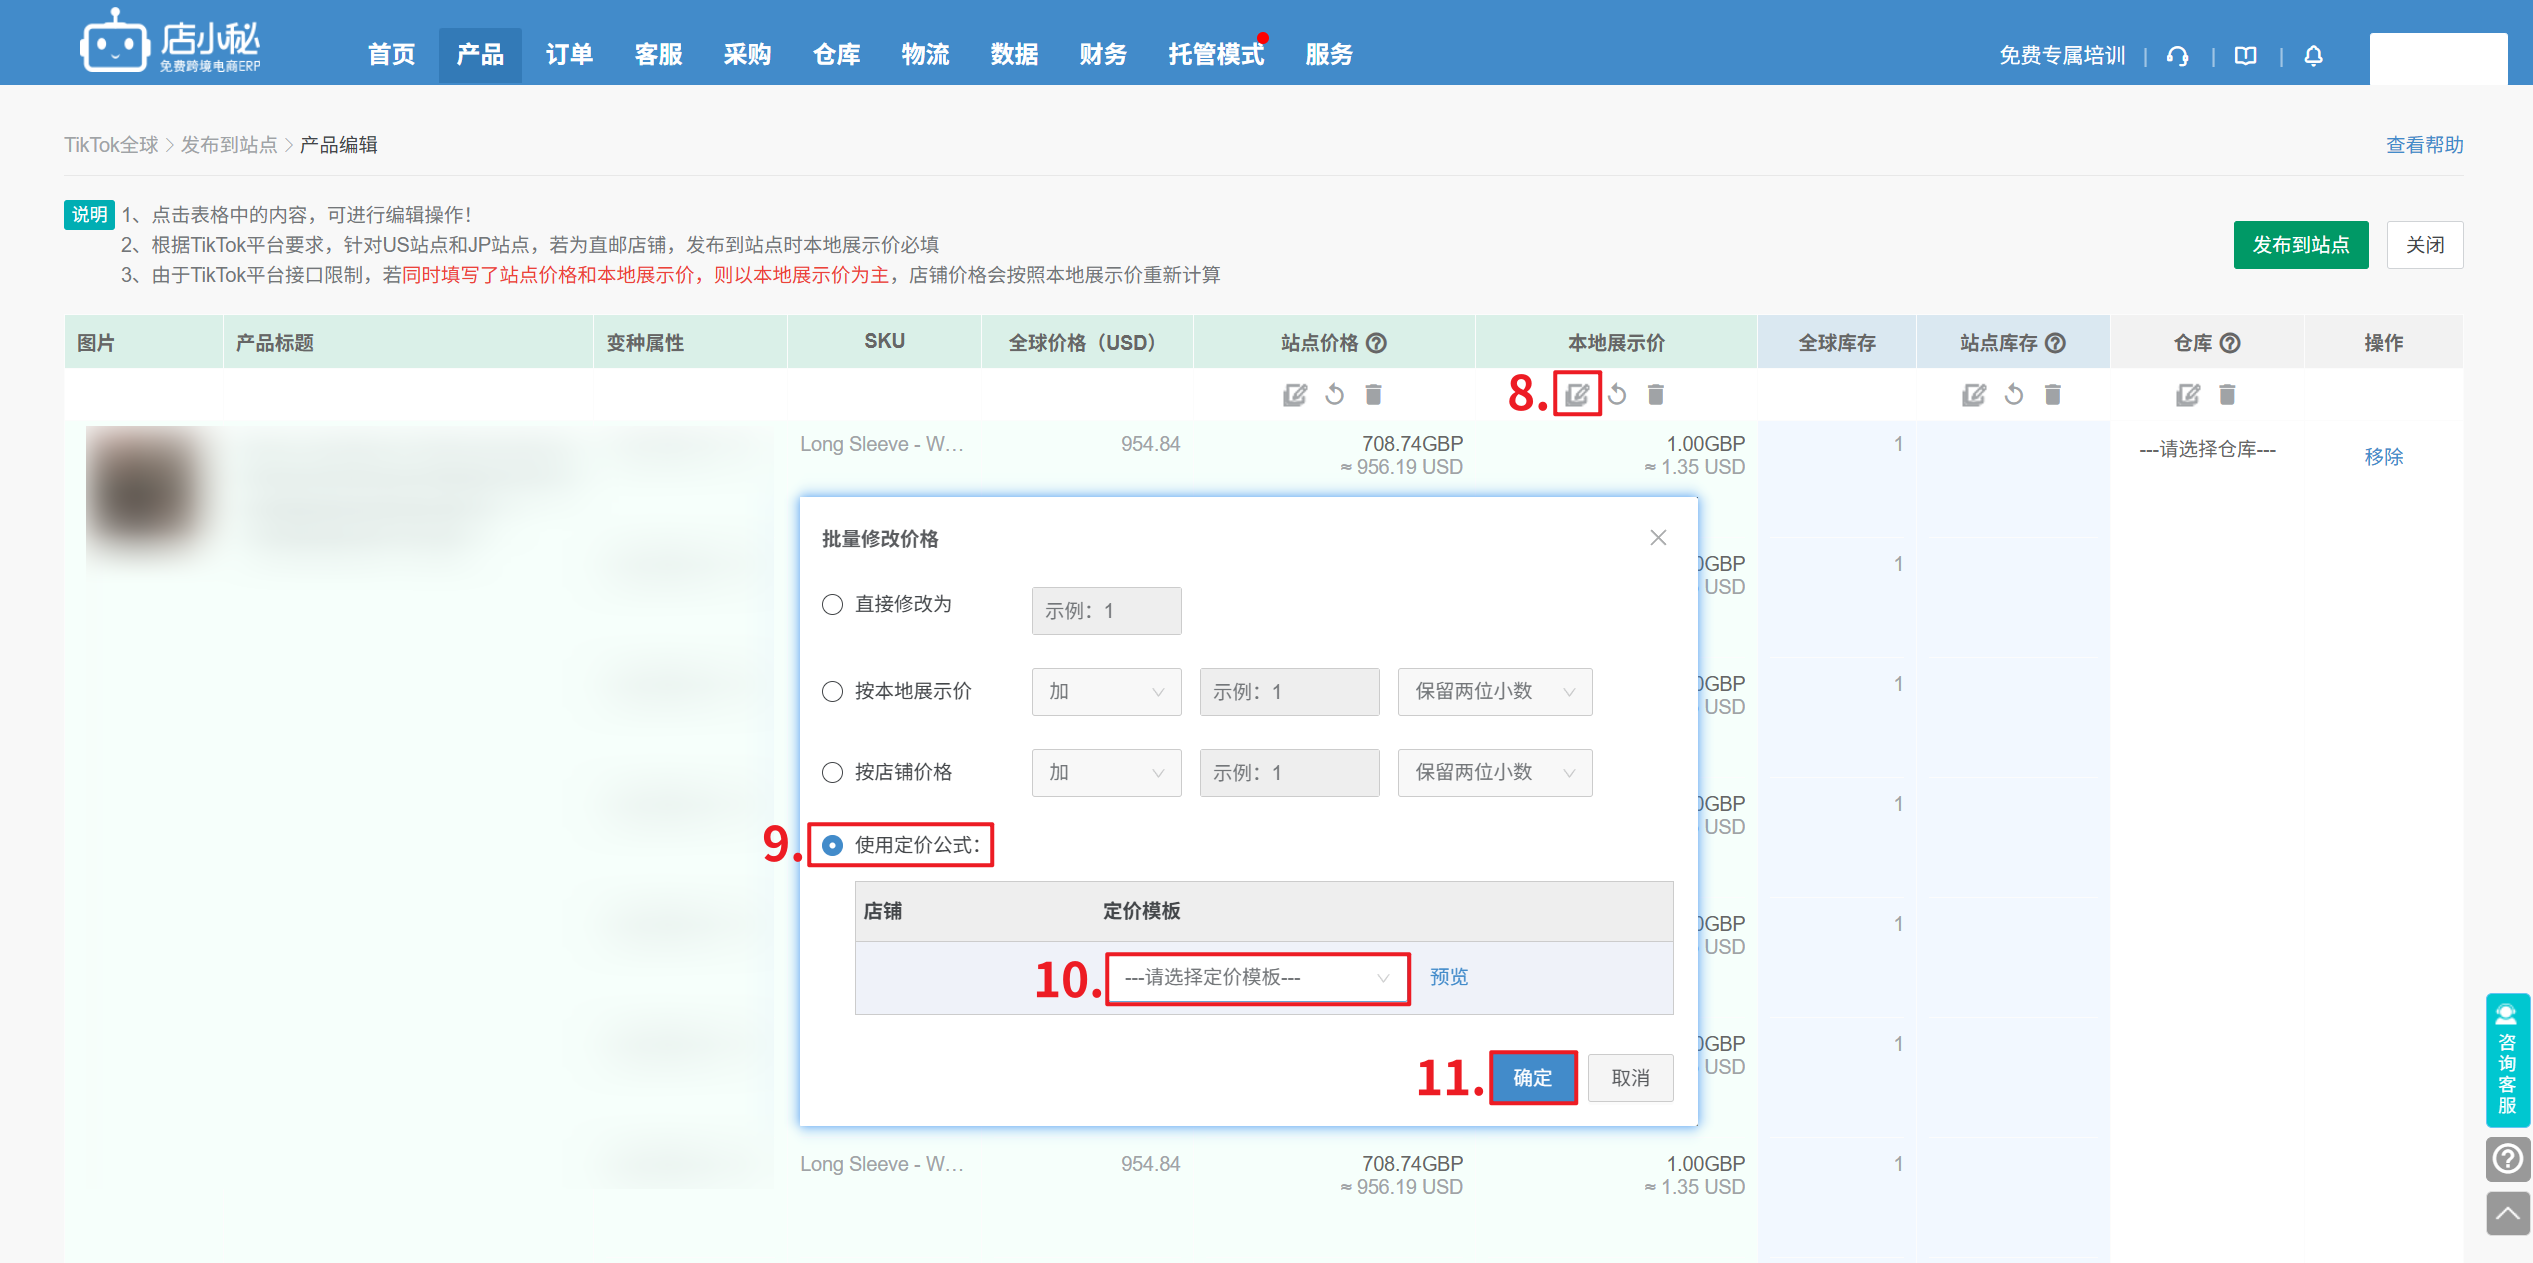
Task: Expand 加 operator dropdown for 按店铺价格
Action: click(x=1106, y=773)
